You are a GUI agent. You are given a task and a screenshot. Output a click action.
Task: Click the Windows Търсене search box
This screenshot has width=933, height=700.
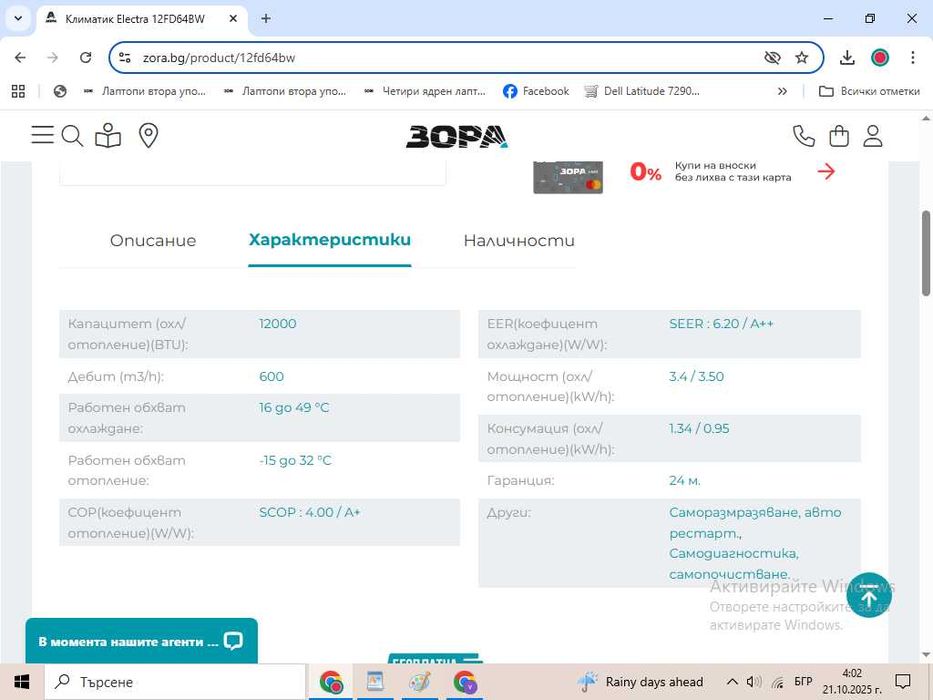(176, 682)
